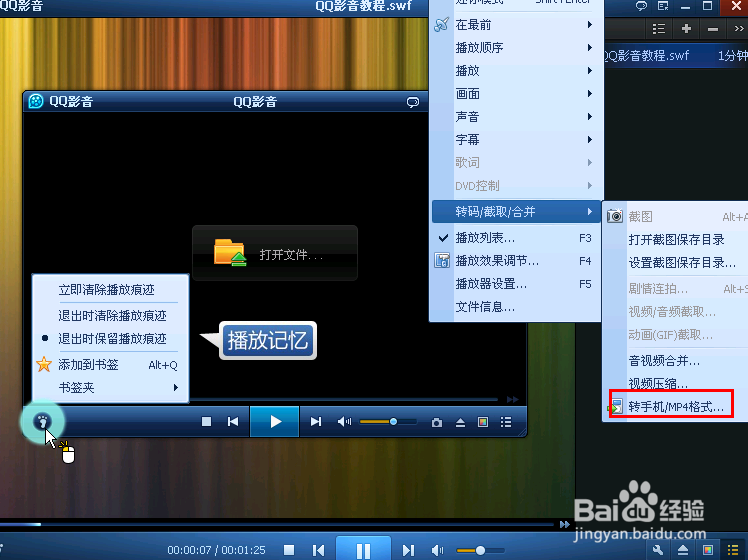
Task: Click the fast-forward arrows on main progress bar
Action: tap(565, 524)
